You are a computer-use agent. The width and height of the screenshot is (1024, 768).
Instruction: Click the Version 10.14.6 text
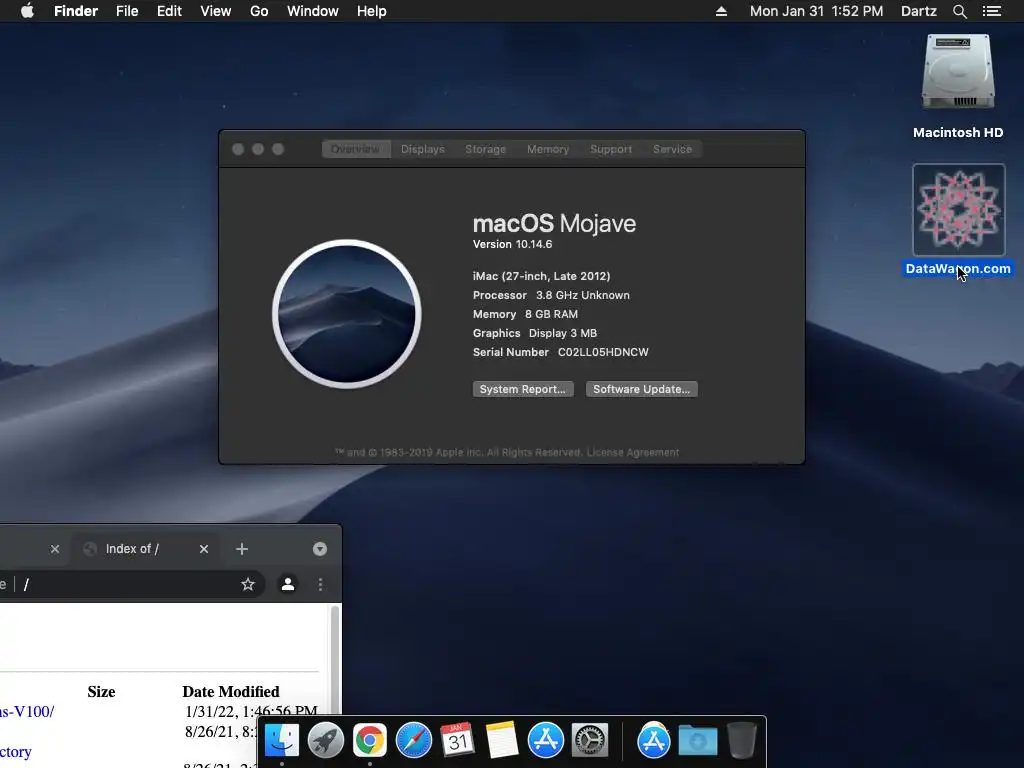pyautogui.click(x=512, y=244)
